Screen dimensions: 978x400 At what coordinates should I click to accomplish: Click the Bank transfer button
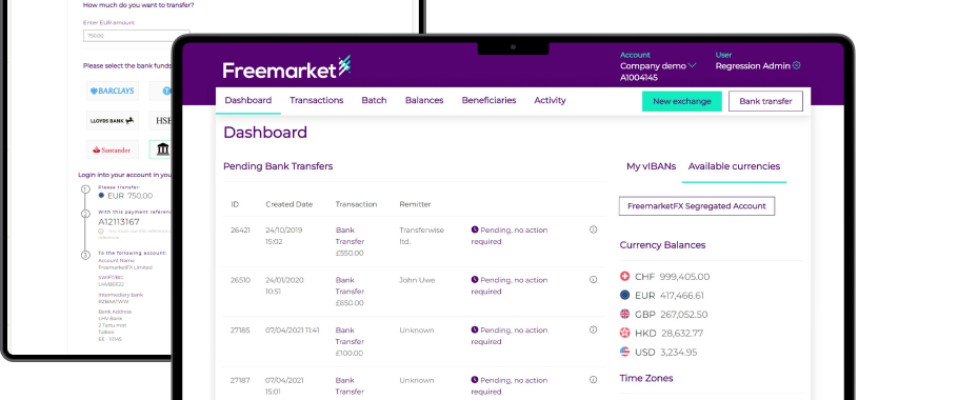coord(765,101)
